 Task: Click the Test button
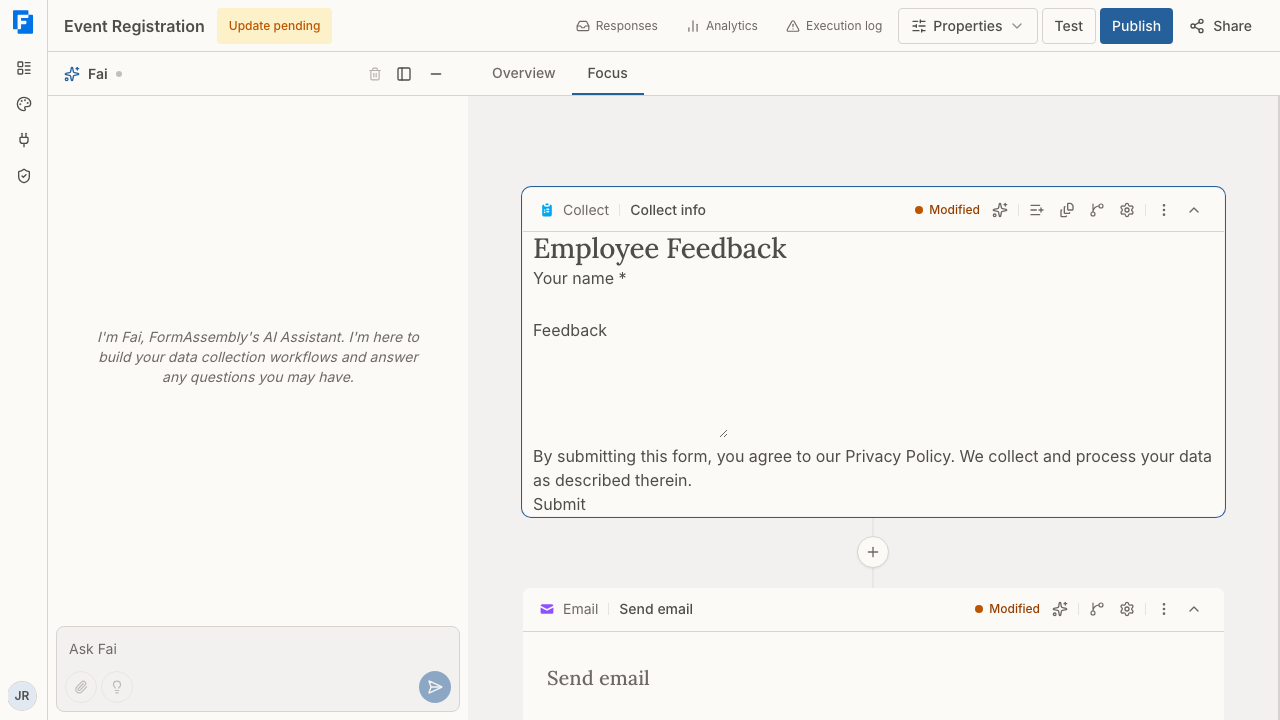click(1068, 26)
